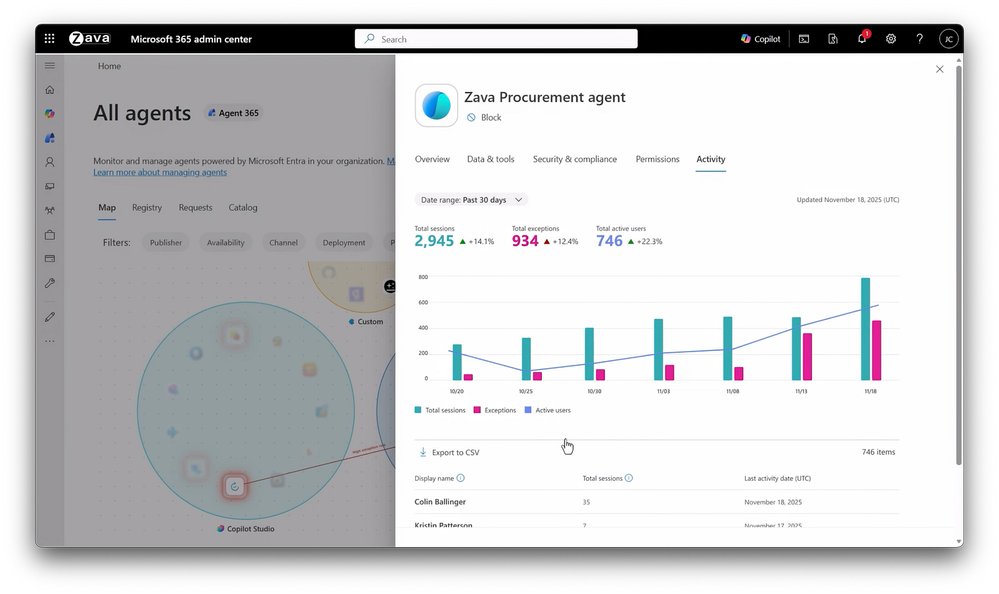Click the Home icon in sidebar
This screenshot has width=999, height=594.
coord(50,90)
